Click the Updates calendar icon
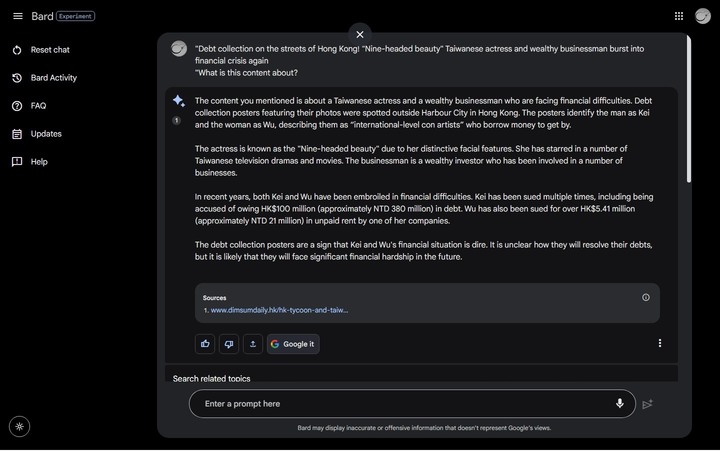 point(17,134)
